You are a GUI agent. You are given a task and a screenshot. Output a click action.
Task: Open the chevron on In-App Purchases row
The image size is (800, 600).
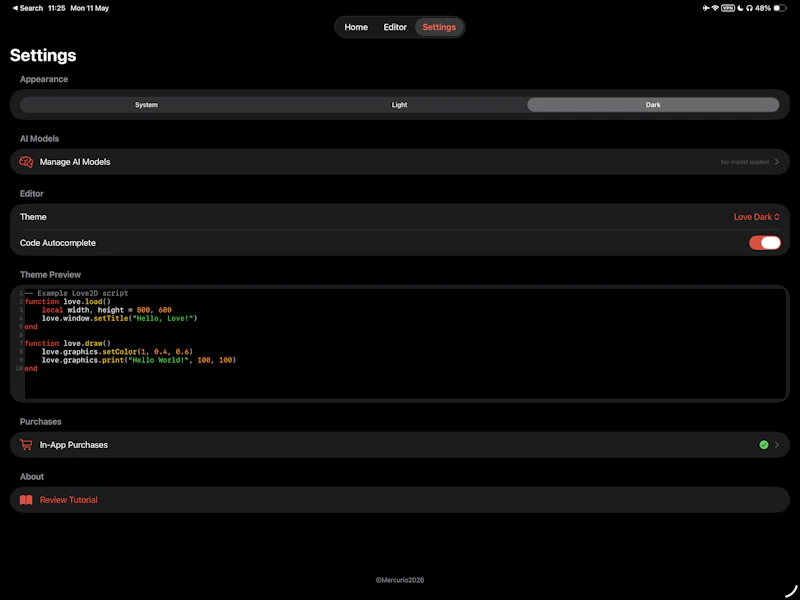coord(777,445)
